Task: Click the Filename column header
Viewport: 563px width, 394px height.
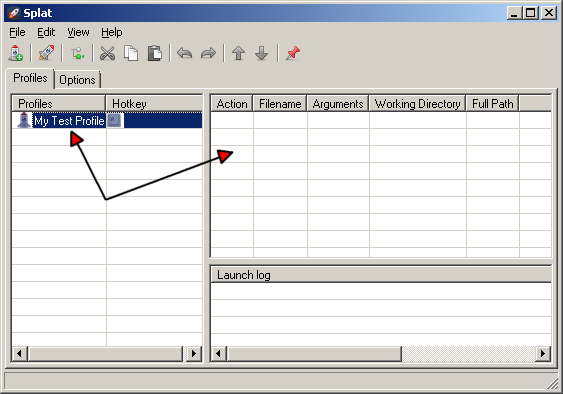Action: [x=280, y=104]
